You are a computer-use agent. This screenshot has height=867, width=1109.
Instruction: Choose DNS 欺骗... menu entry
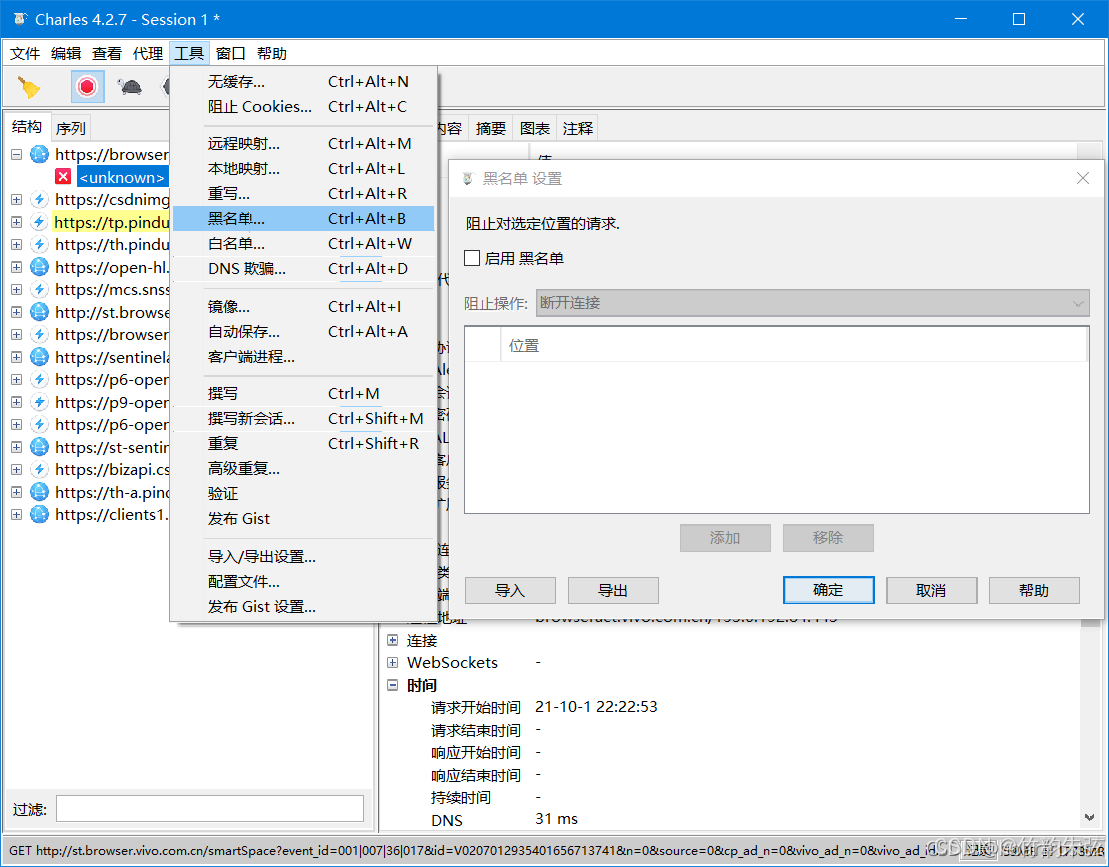(x=303, y=269)
